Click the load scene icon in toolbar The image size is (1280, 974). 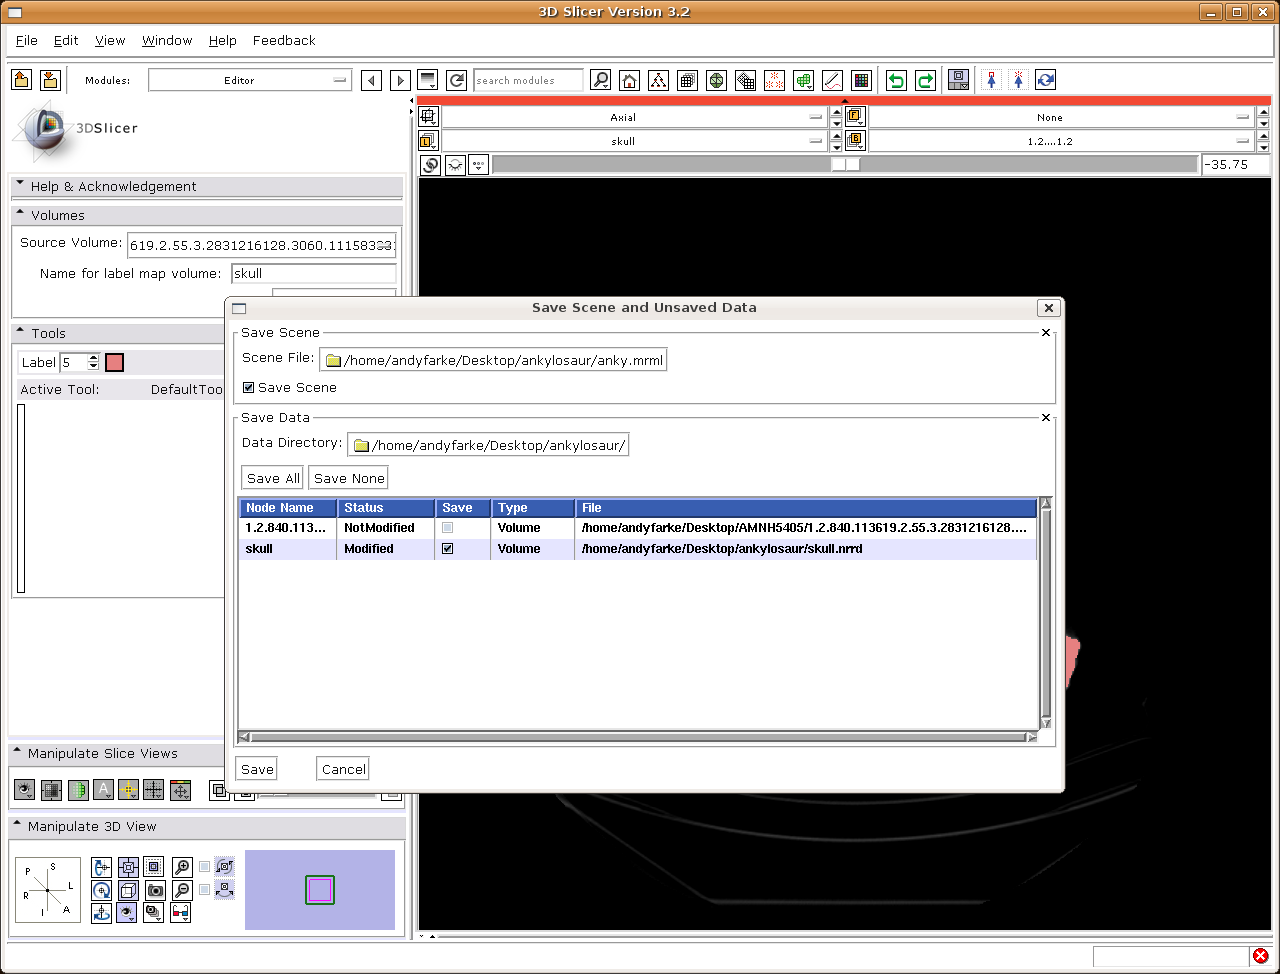tap(22, 80)
